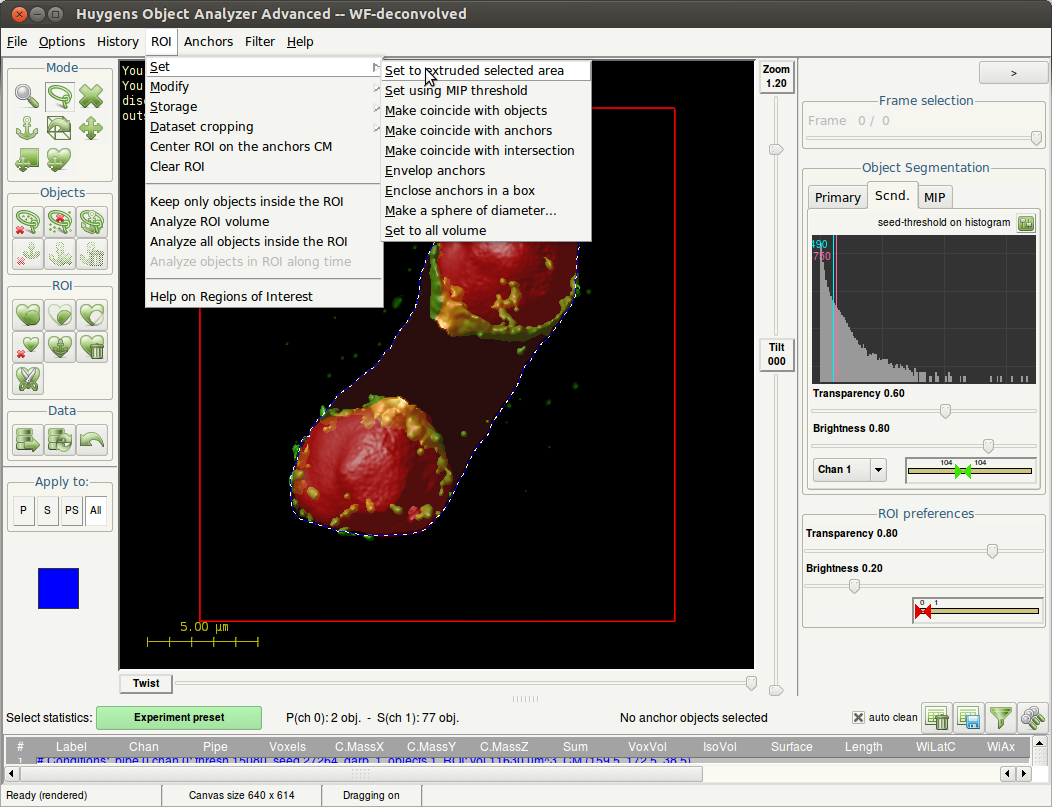
Task: Activate the anchor mode tool
Action: point(28,128)
